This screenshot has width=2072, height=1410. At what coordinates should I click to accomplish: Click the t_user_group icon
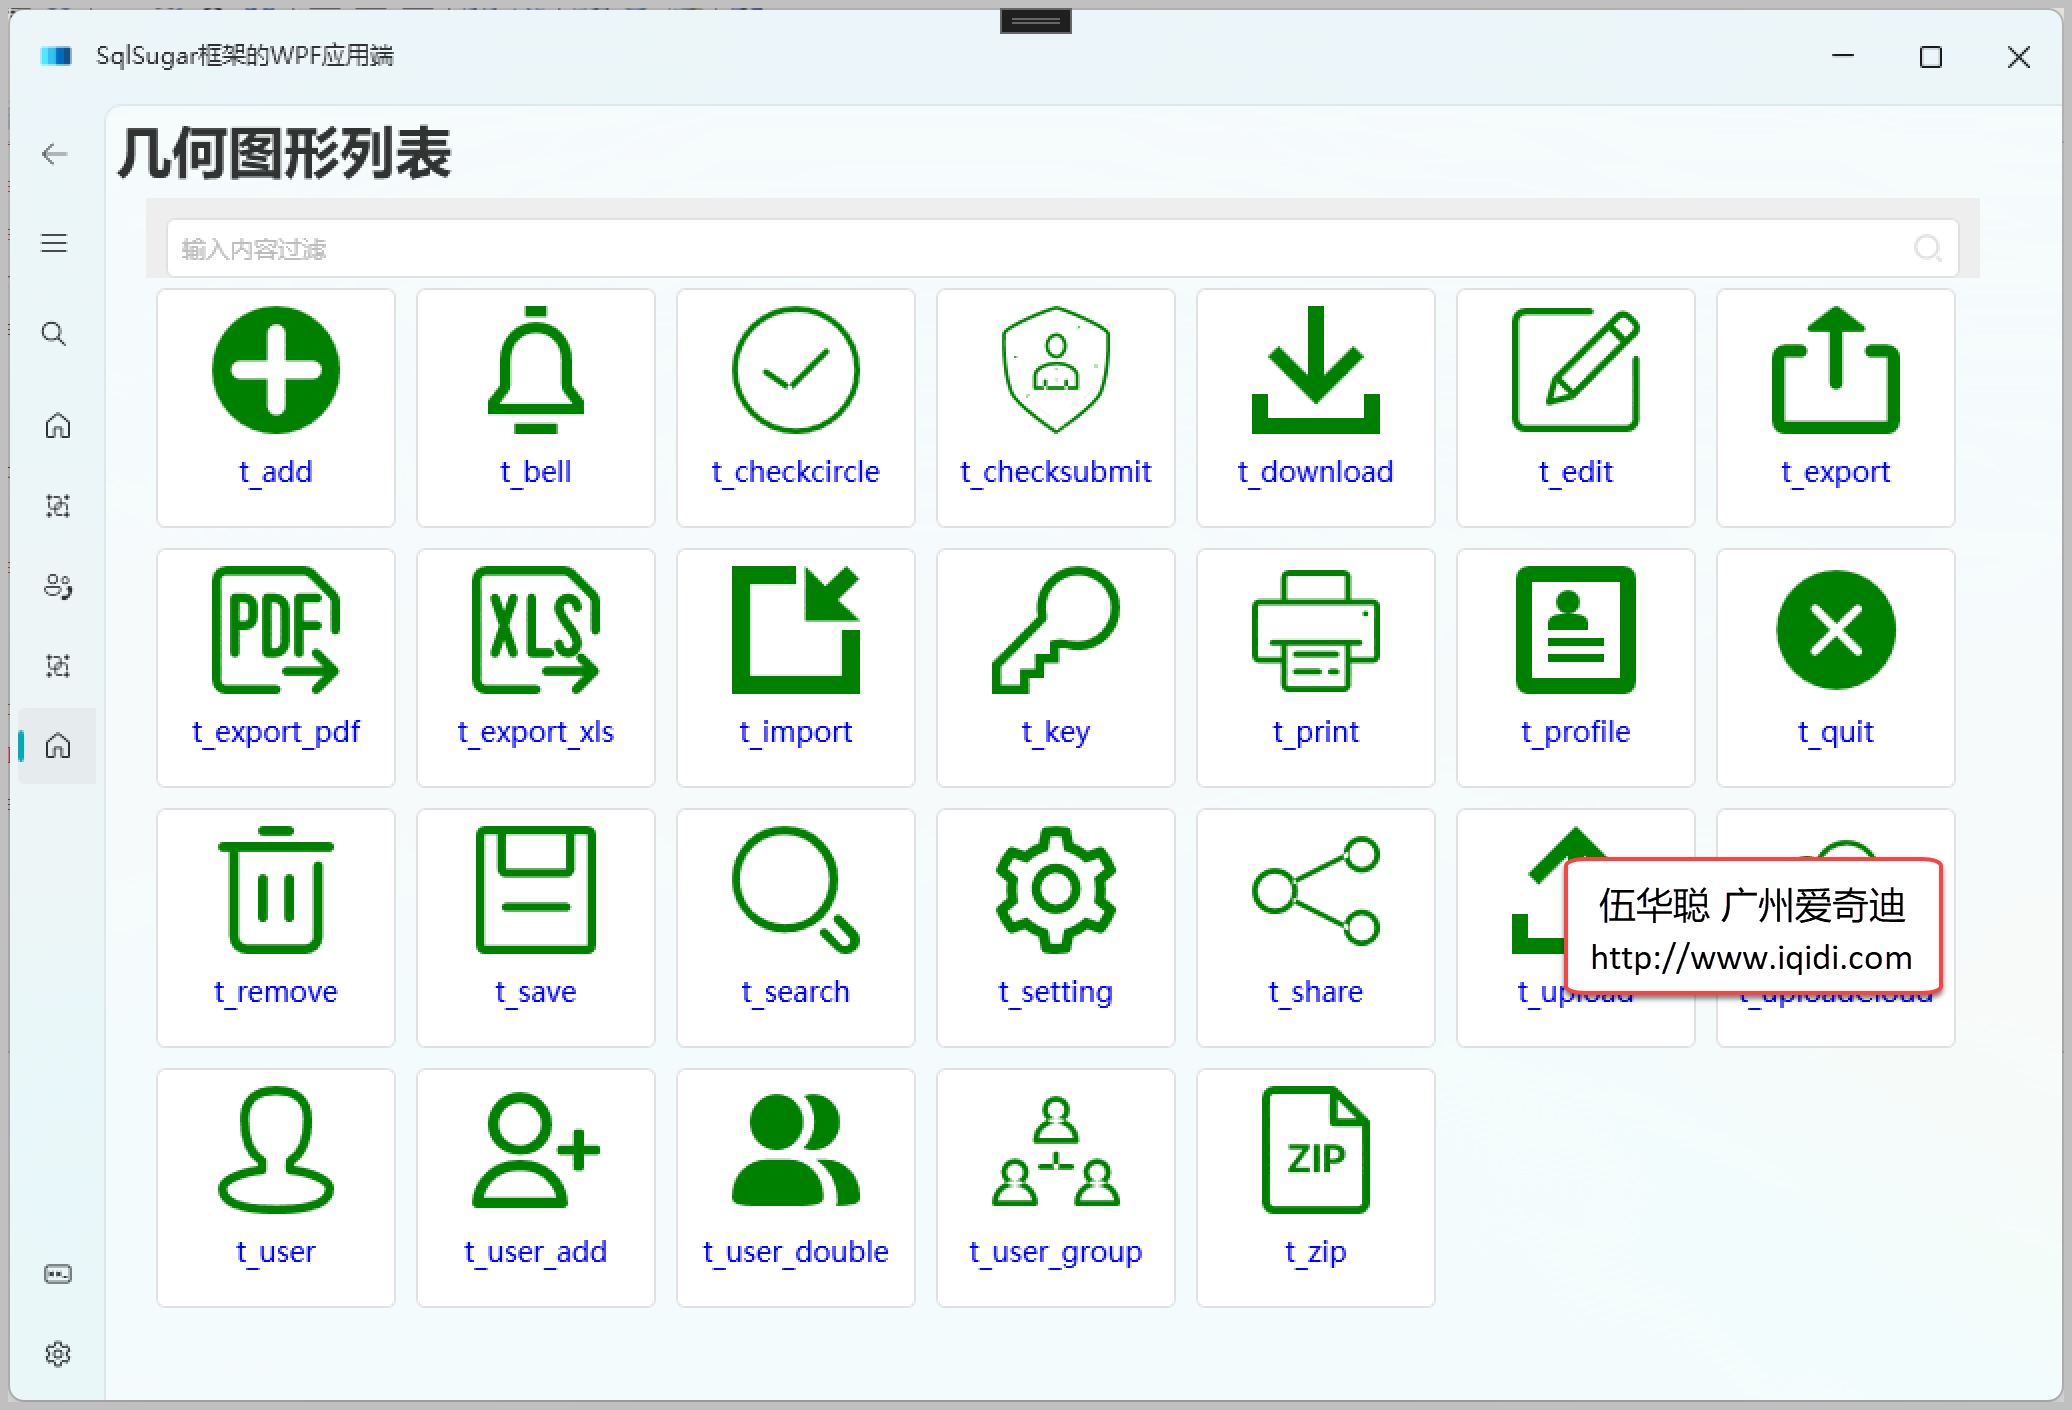point(1055,1150)
